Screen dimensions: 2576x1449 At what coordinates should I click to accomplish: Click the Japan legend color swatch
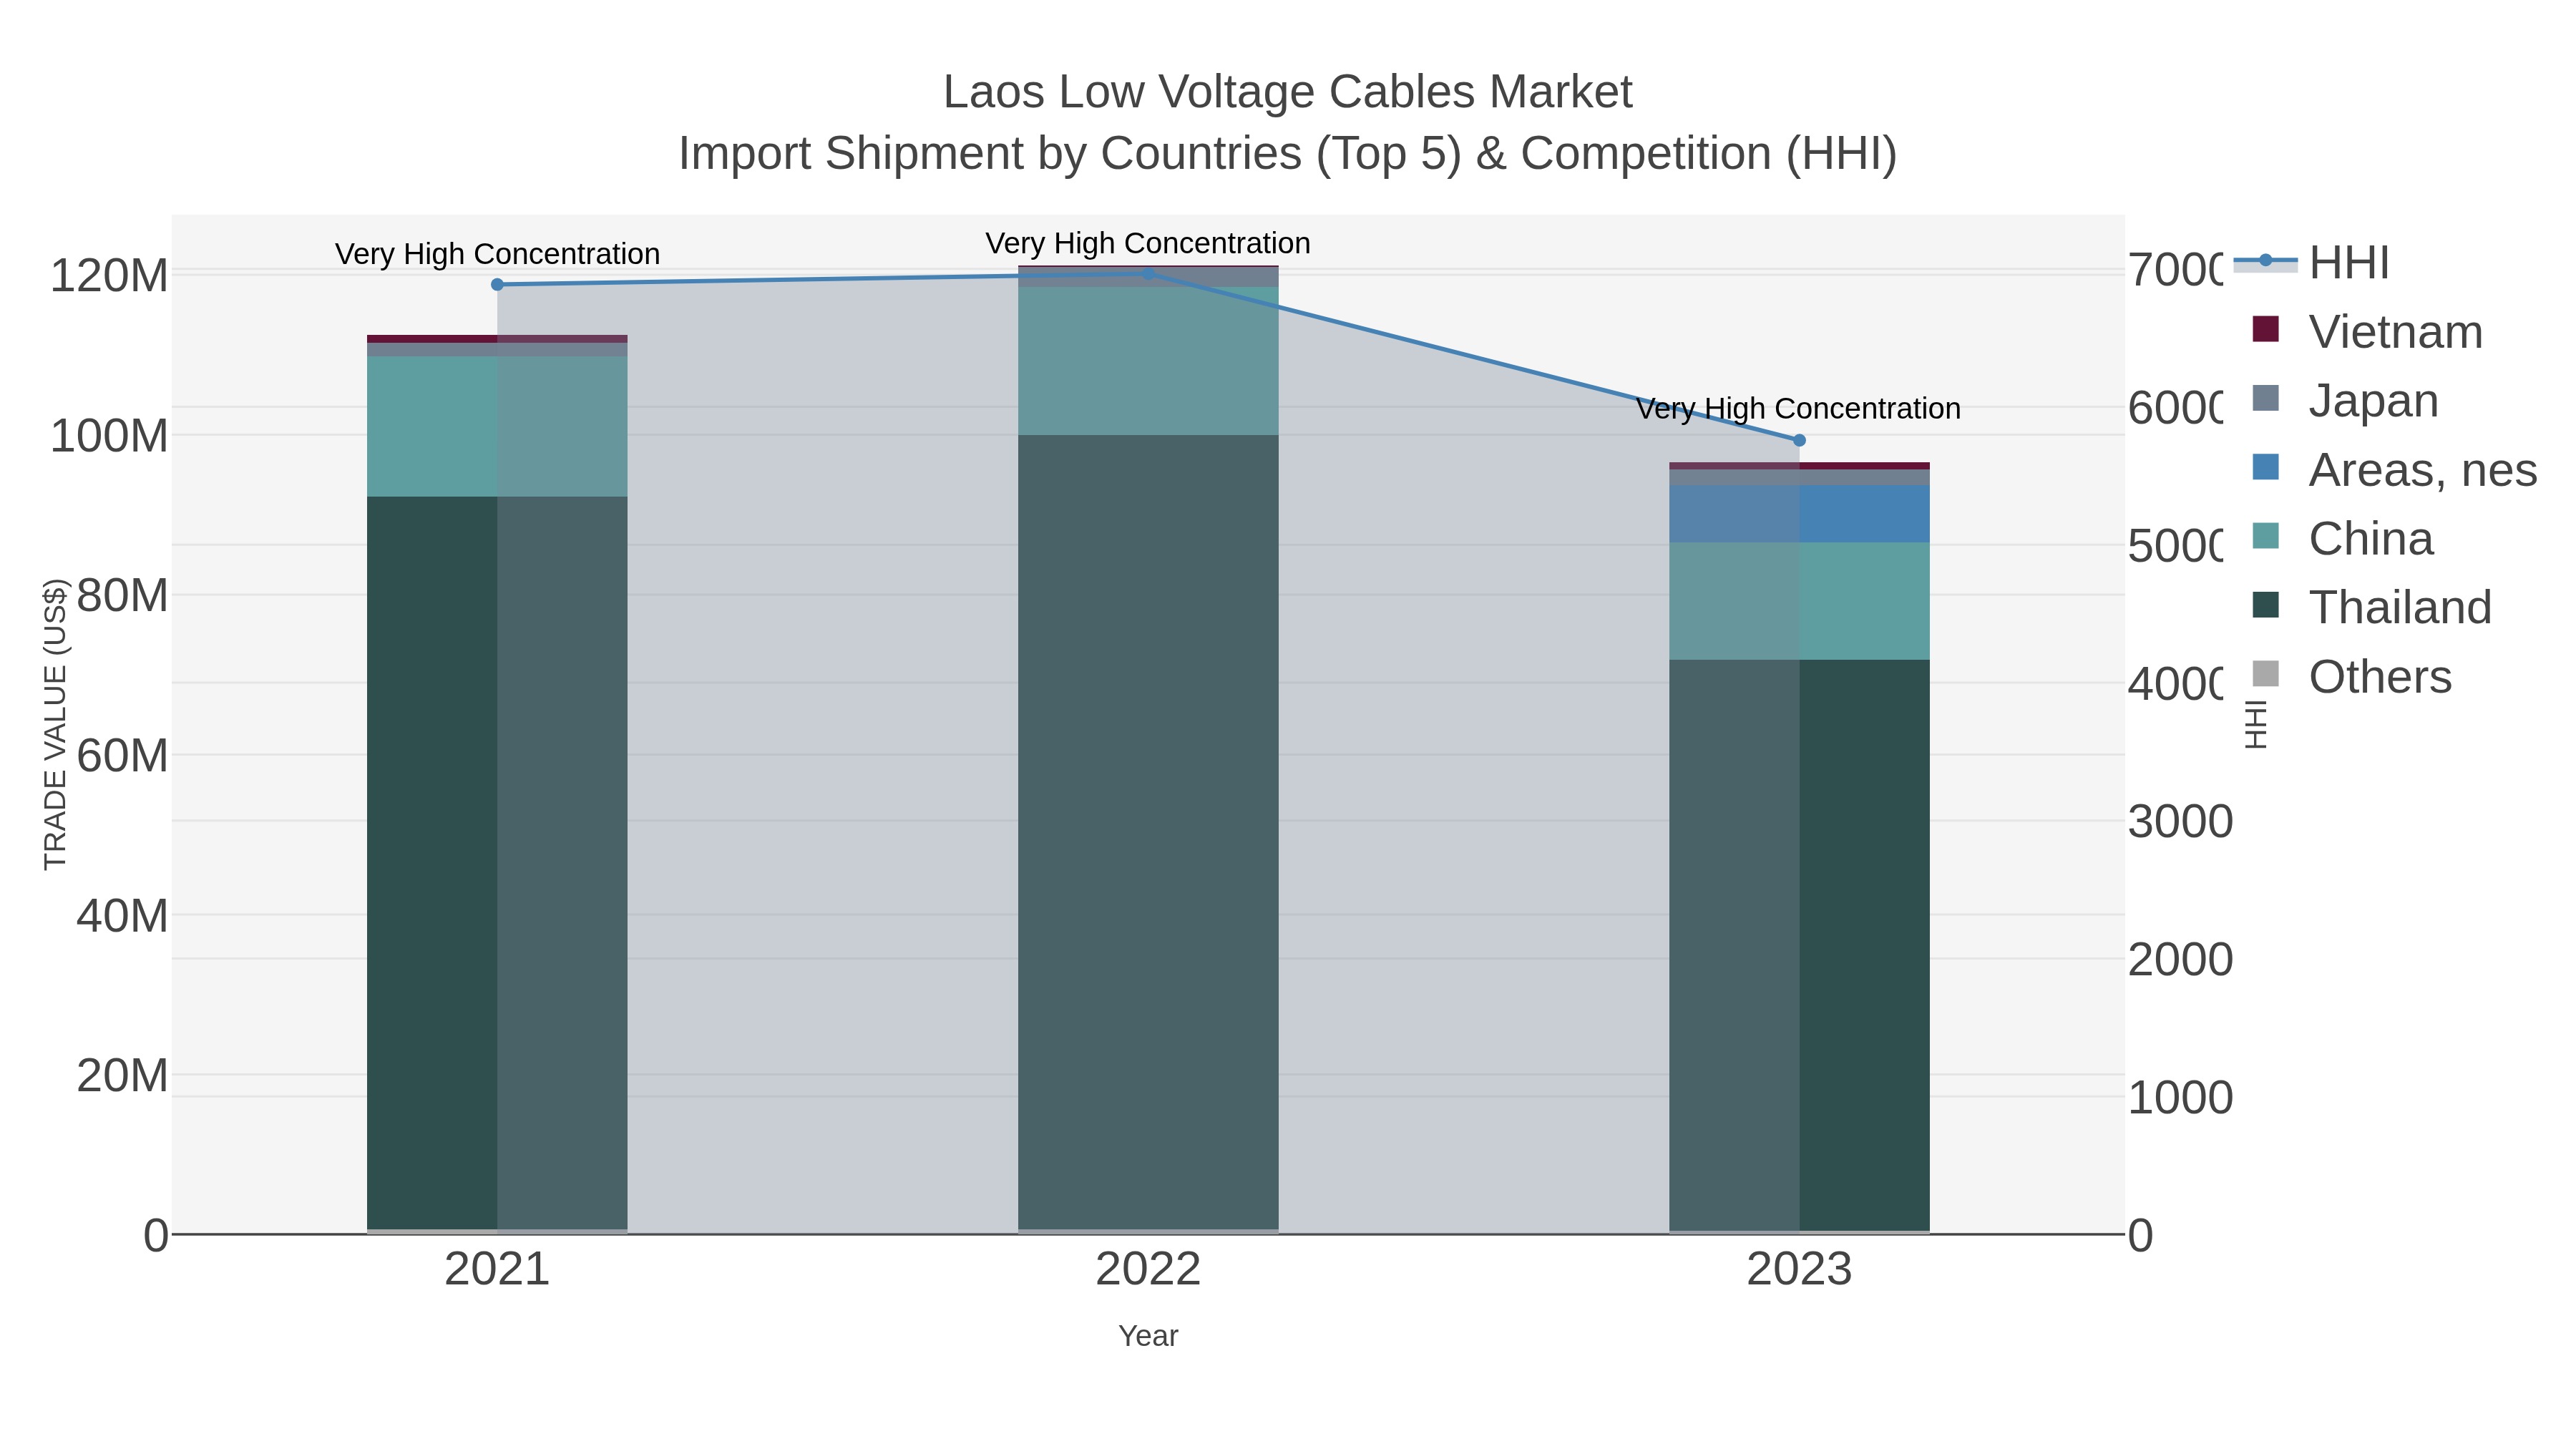(2266, 398)
